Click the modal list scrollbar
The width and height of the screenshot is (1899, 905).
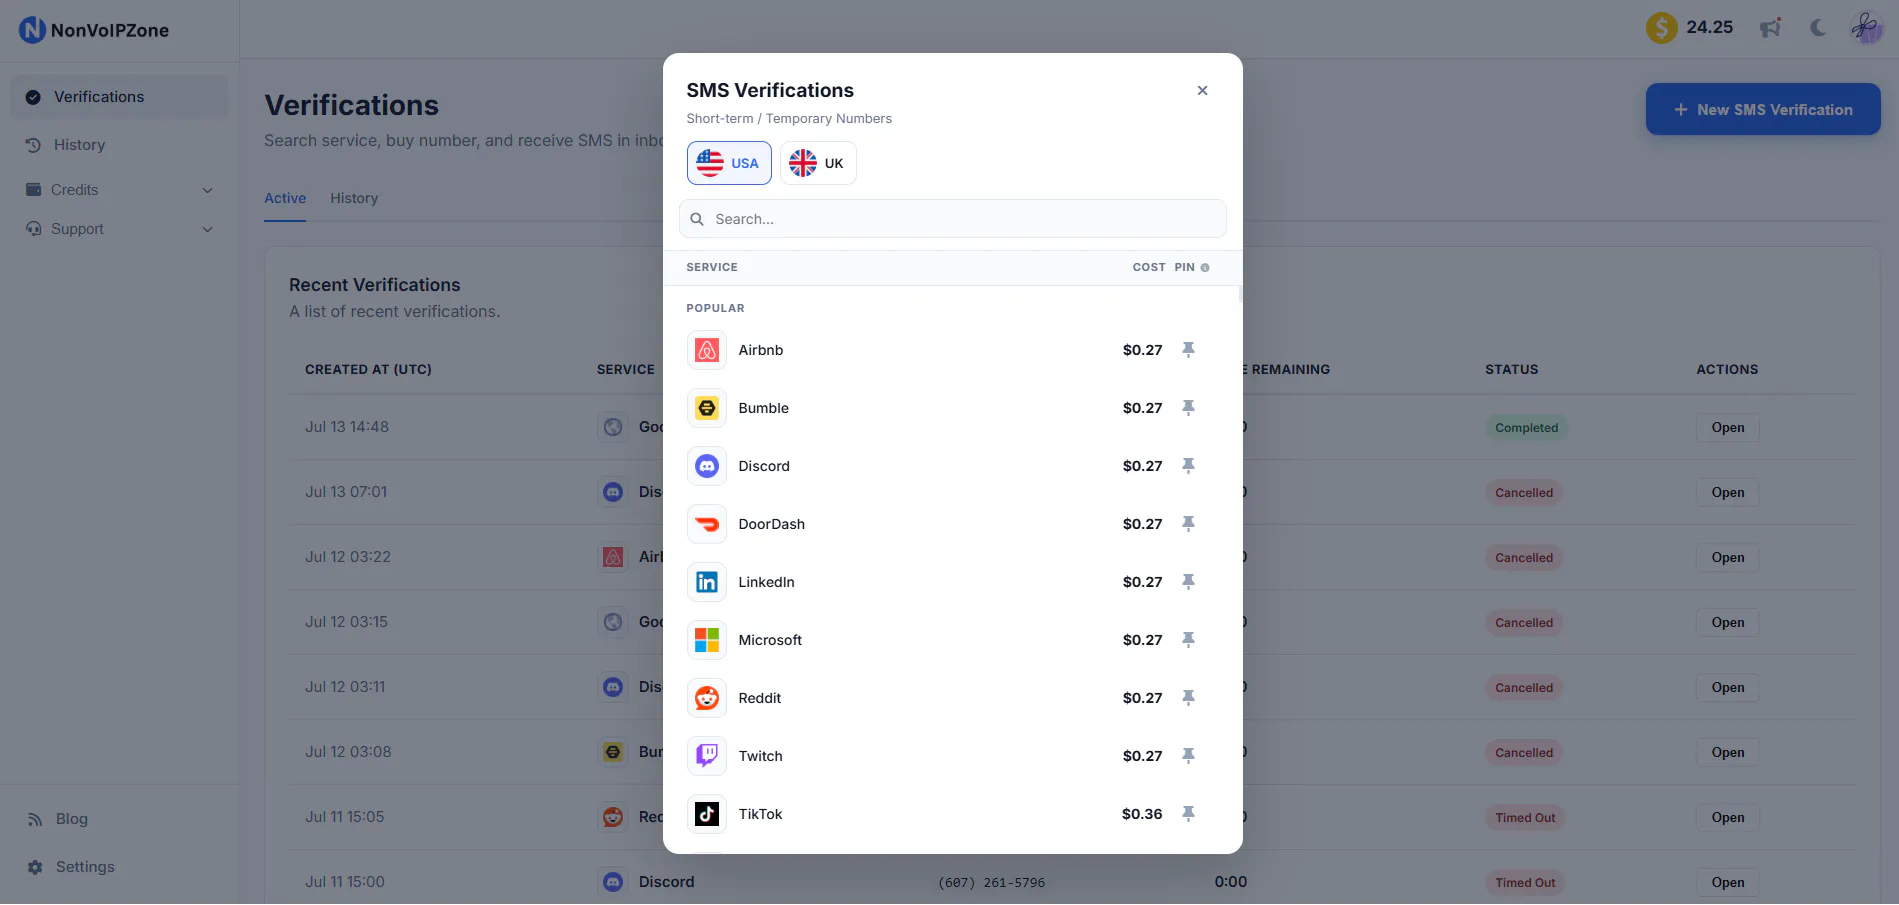[1240, 294]
